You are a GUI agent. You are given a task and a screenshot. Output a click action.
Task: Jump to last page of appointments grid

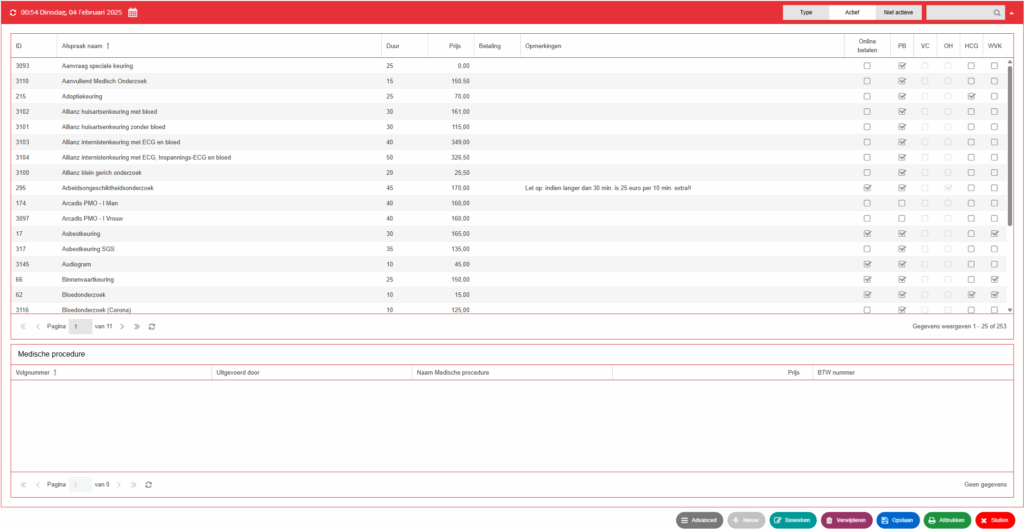pos(136,326)
